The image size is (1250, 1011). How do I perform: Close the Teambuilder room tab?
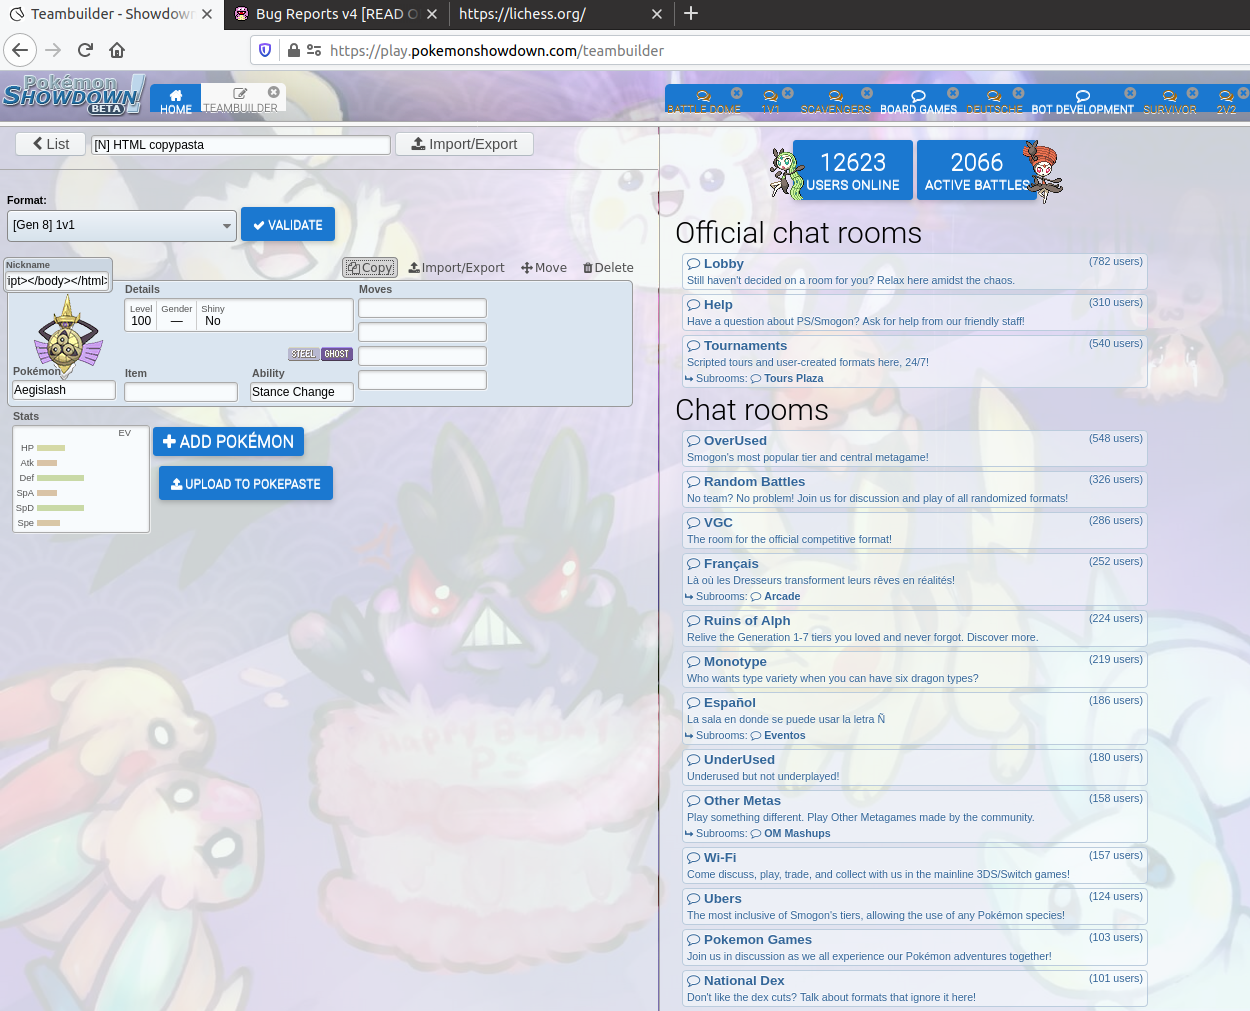(x=274, y=92)
